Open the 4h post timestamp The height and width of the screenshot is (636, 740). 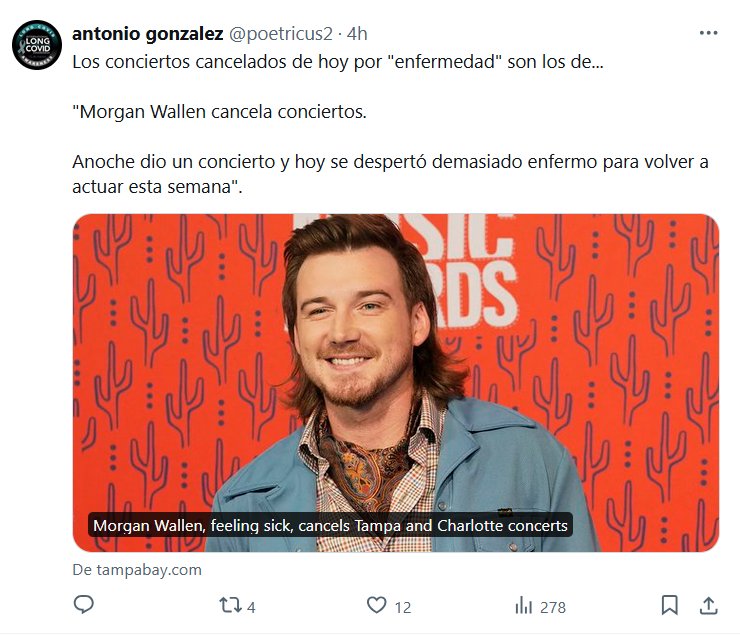pyautogui.click(x=357, y=34)
